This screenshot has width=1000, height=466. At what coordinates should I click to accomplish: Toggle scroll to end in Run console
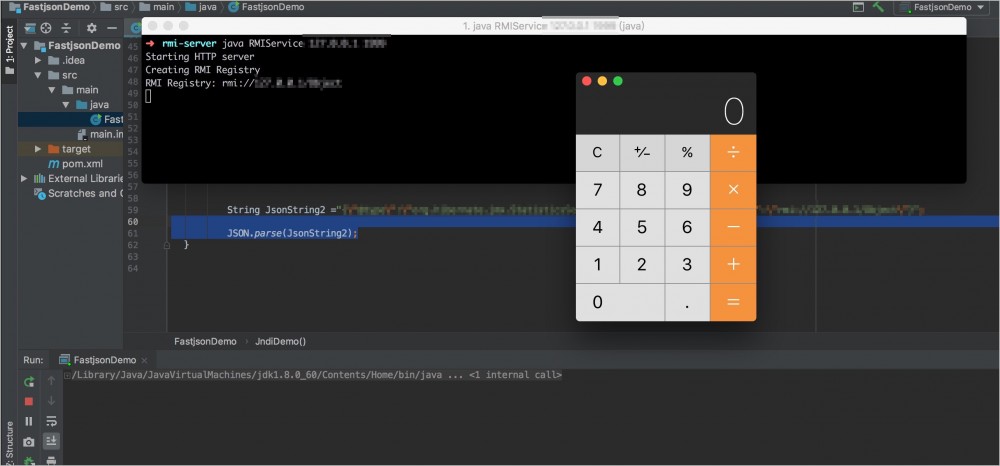pos(52,441)
